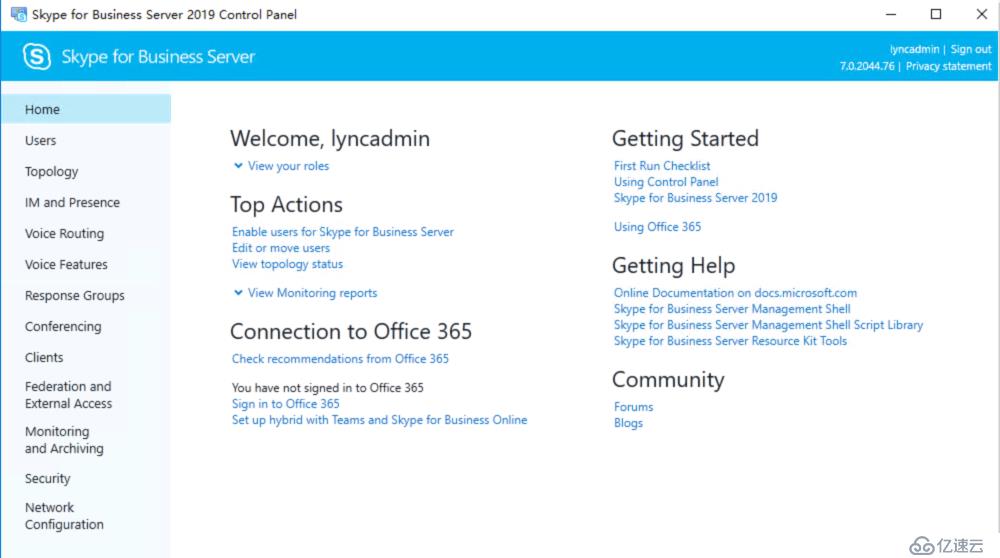The height and width of the screenshot is (558, 1000).
Task: Open Edit or move users link
Action: click(281, 247)
